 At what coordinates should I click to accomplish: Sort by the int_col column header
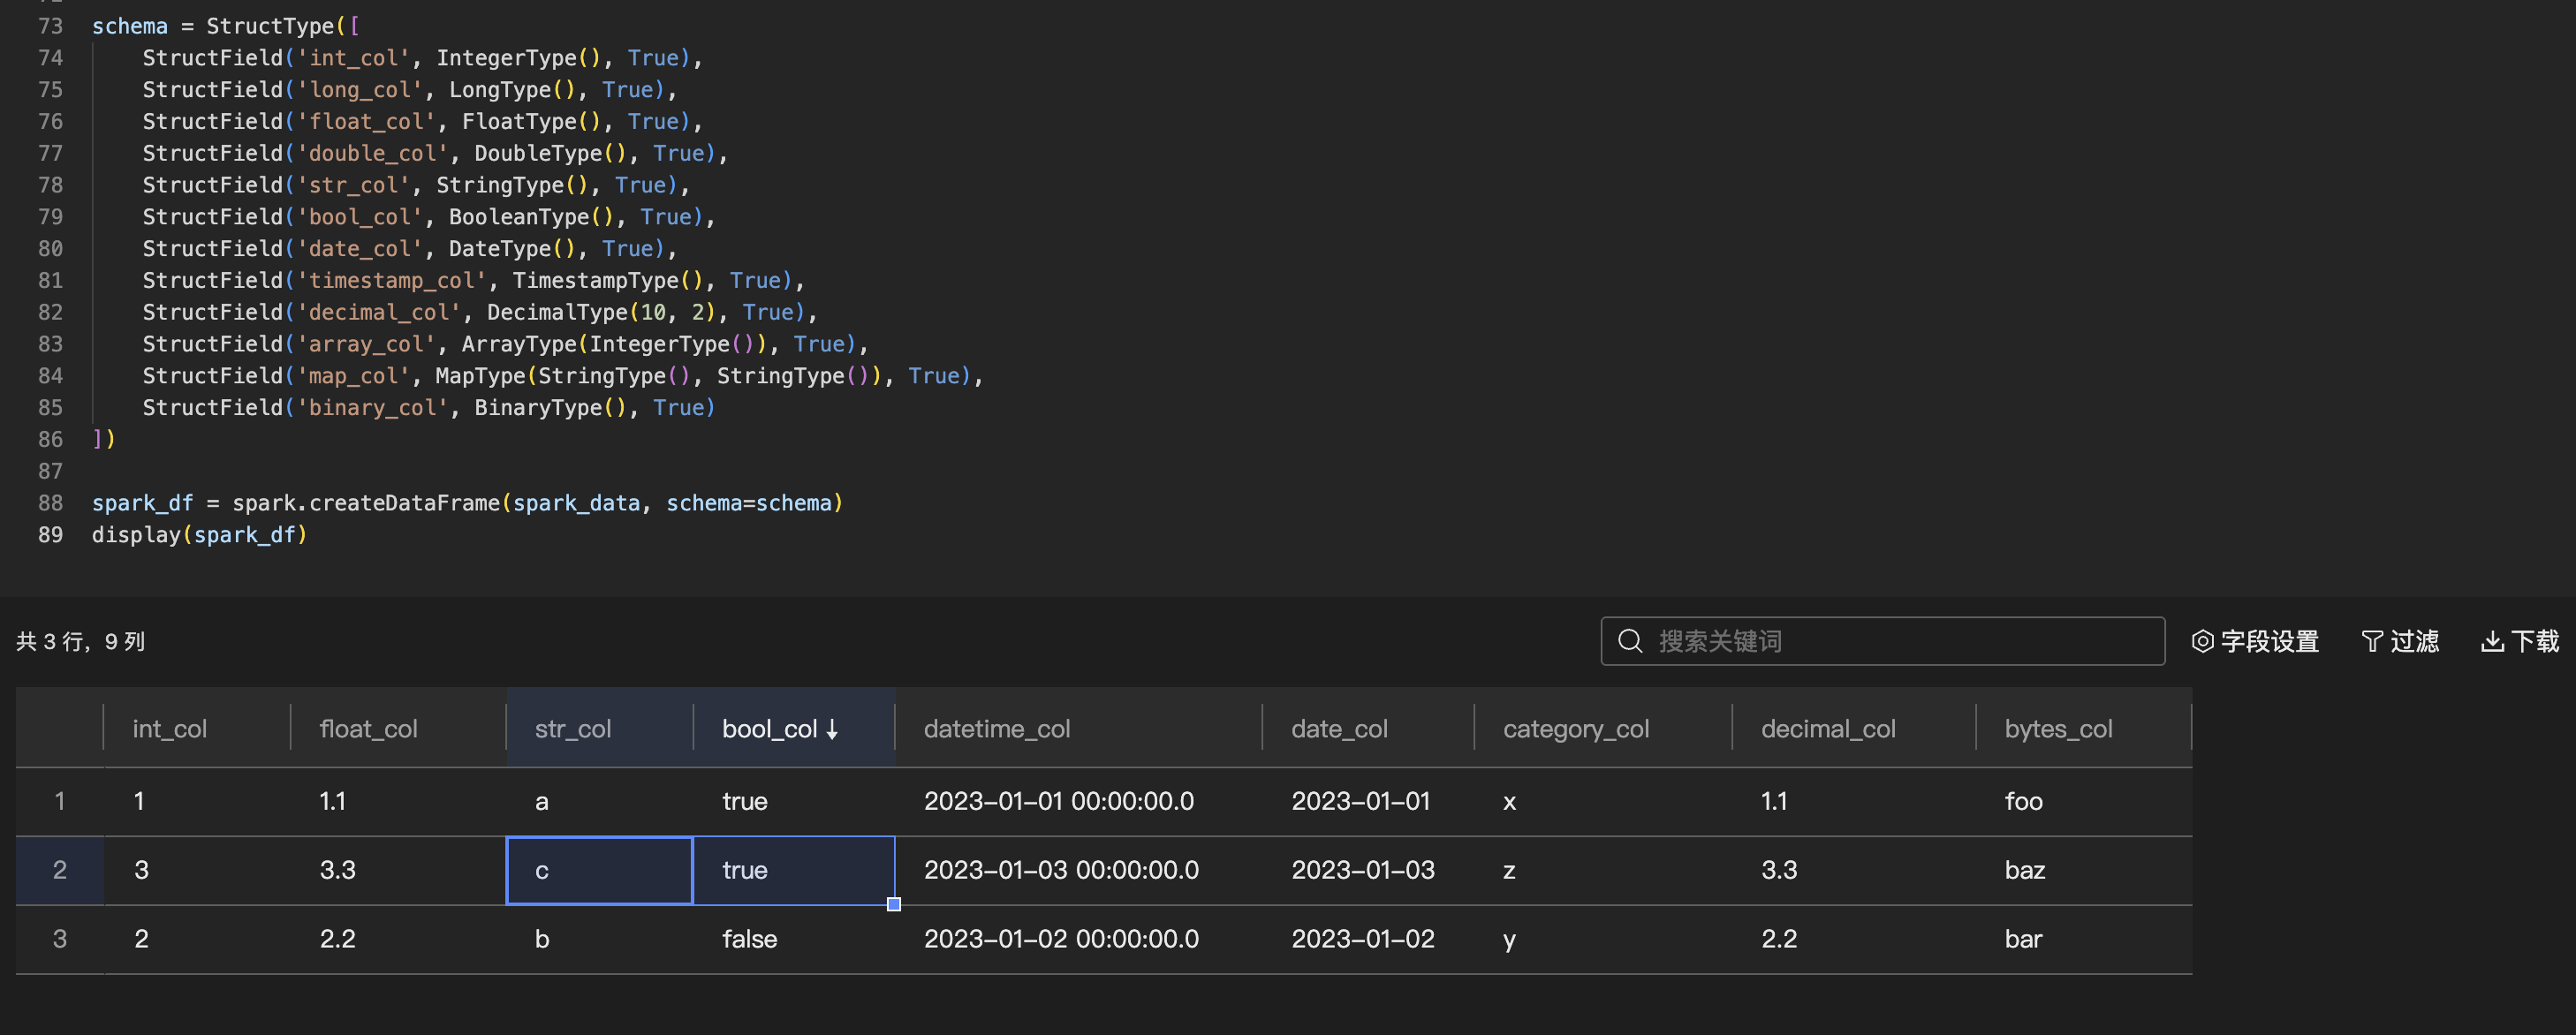pyautogui.click(x=170, y=729)
